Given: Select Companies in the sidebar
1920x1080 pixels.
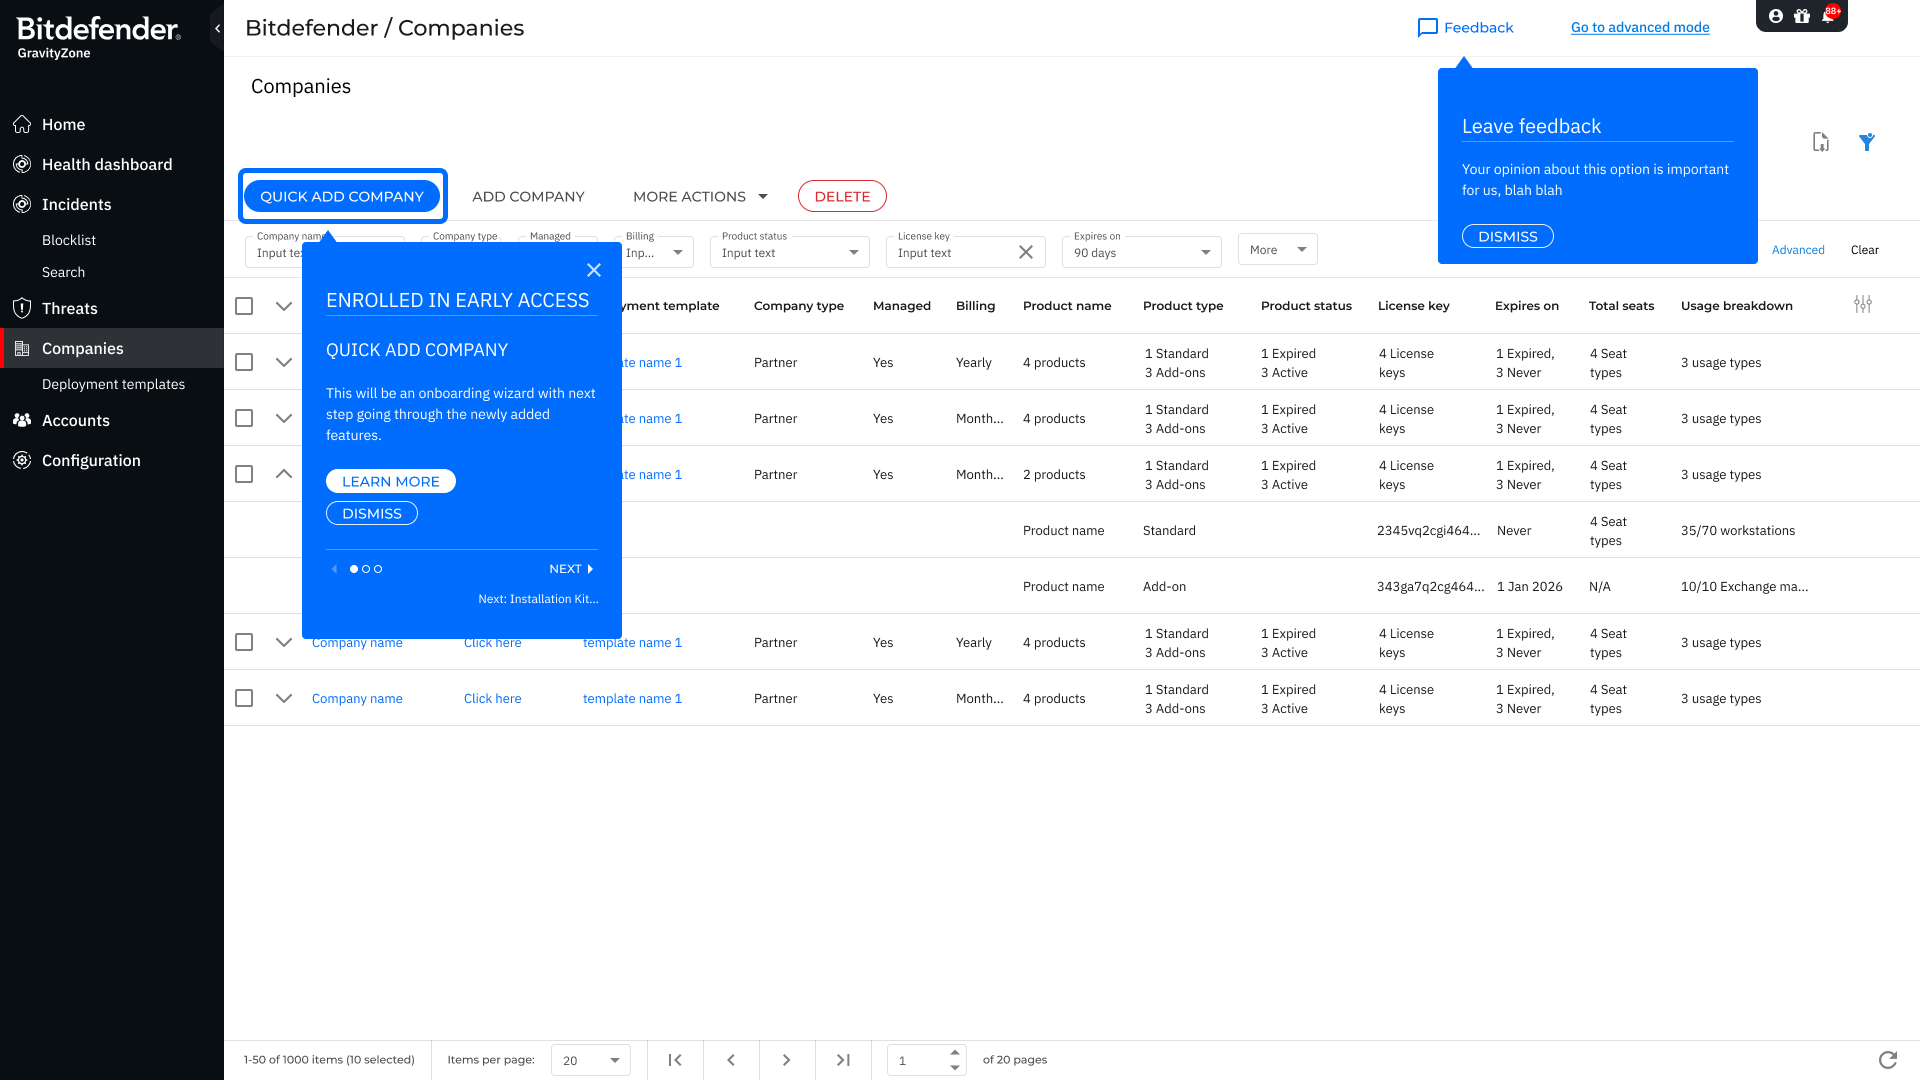Looking at the screenshot, I should click(112, 348).
